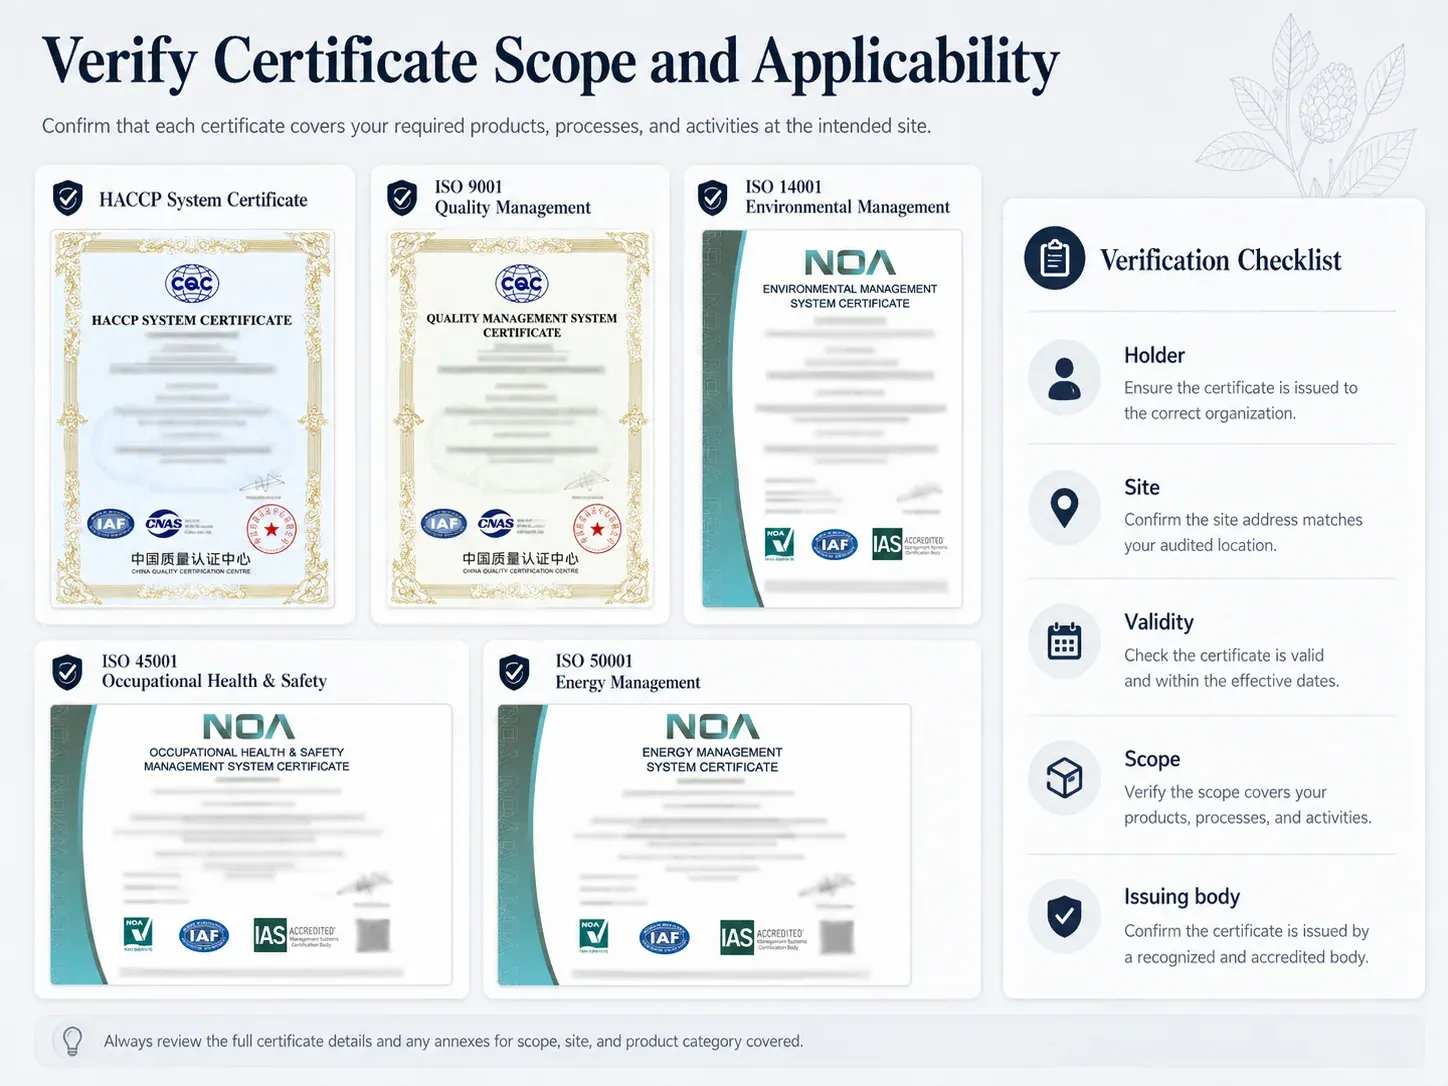Open the ISO 9001 certificate image
The height and width of the screenshot is (1086, 1448).
[521, 418]
